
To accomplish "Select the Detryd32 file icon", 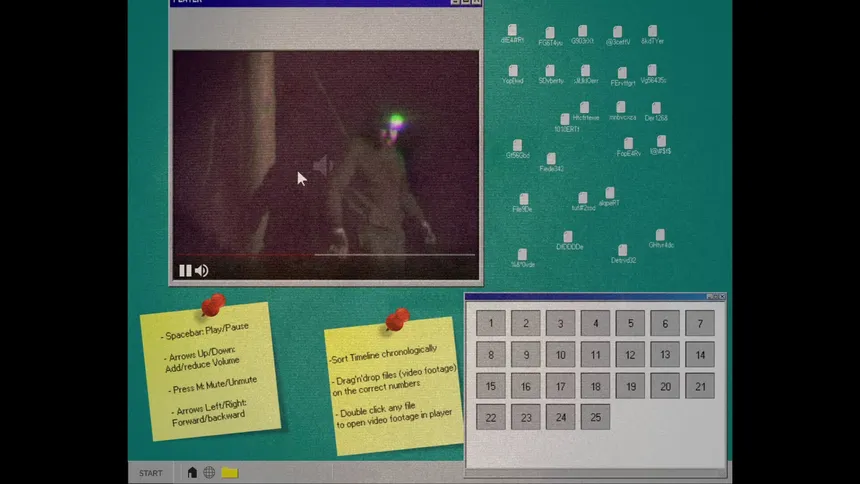I will 623,251.
